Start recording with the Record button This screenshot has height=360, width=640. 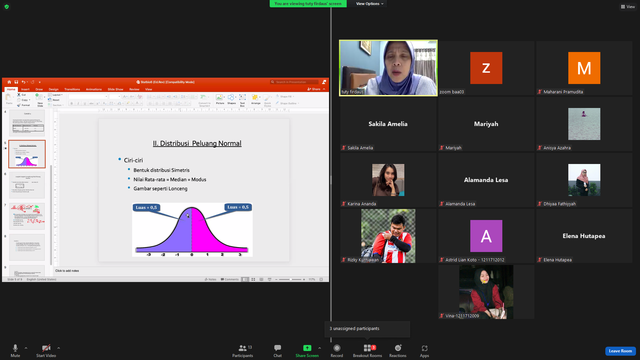(x=337, y=350)
